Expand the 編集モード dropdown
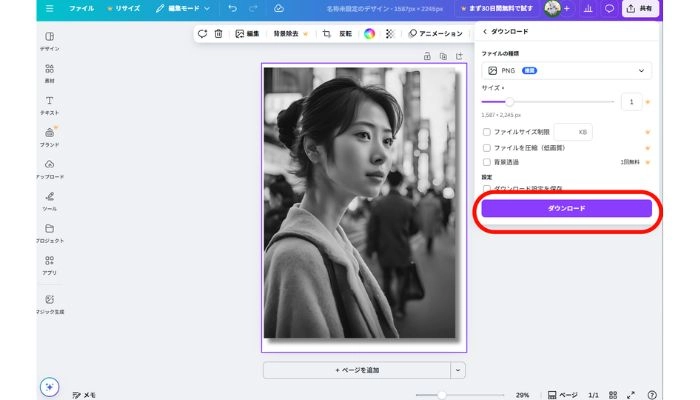The height and width of the screenshot is (400, 700). [182, 8]
